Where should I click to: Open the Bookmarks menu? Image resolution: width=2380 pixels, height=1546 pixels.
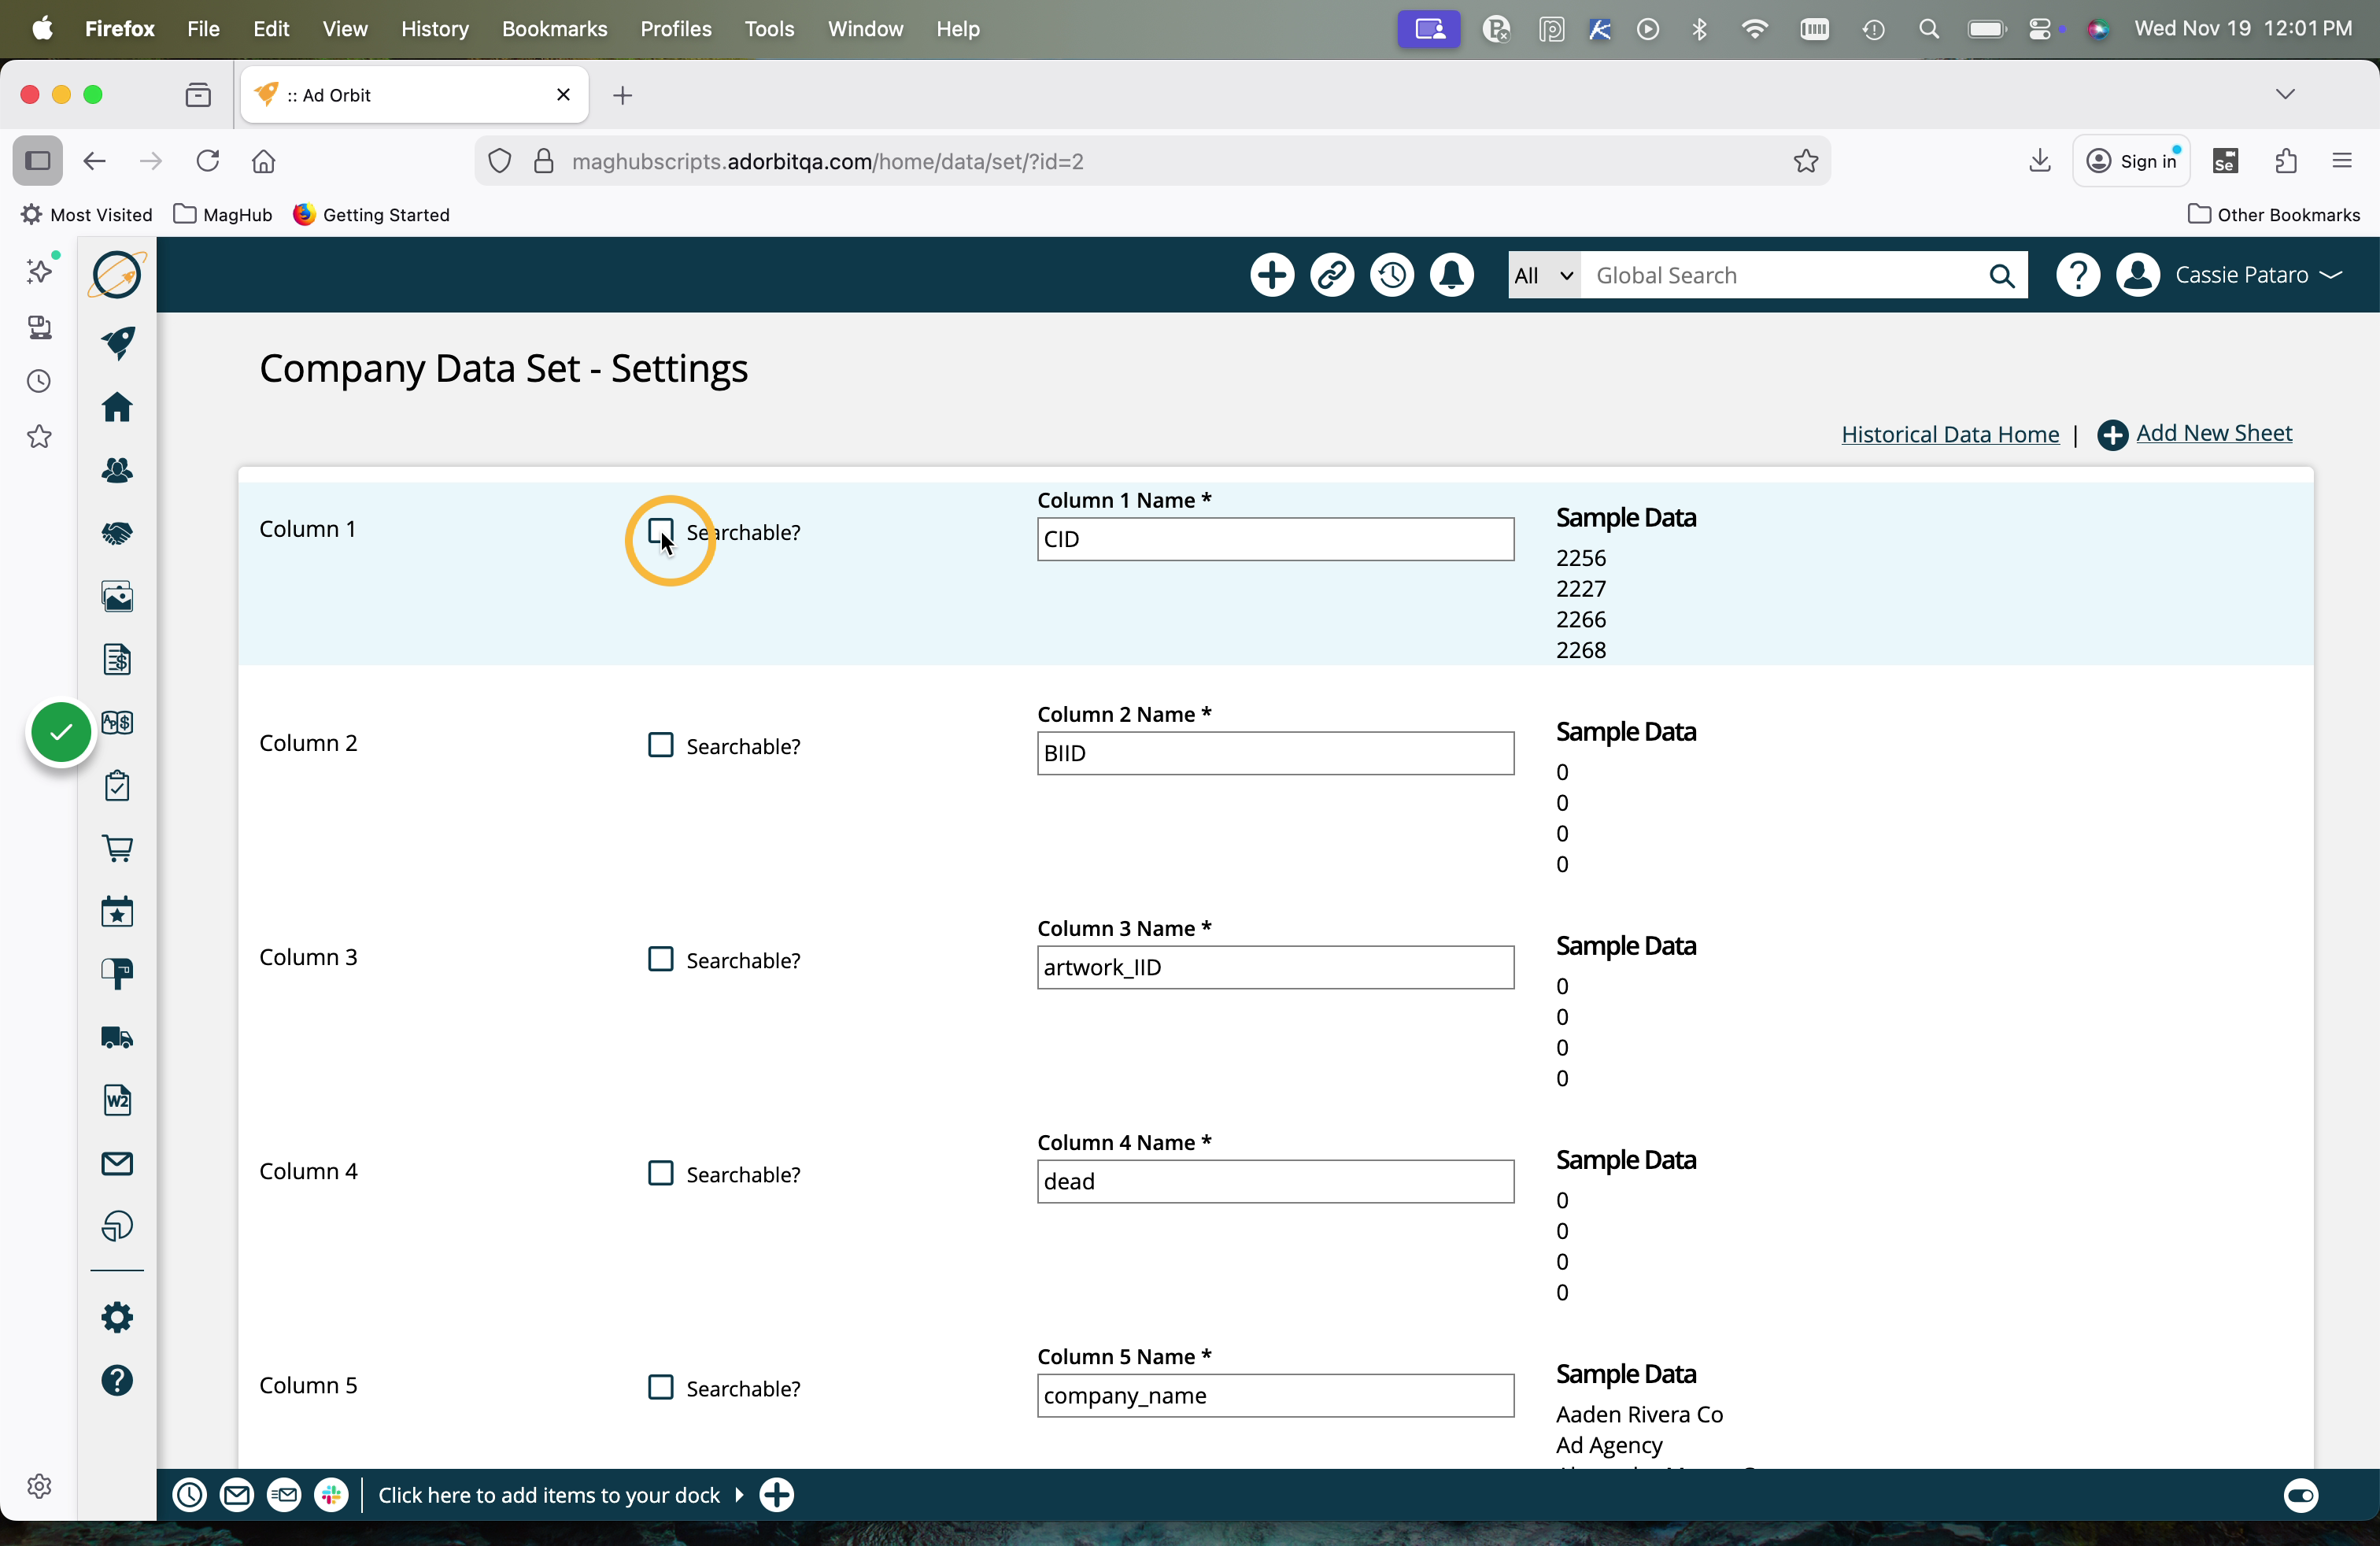[x=554, y=29]
